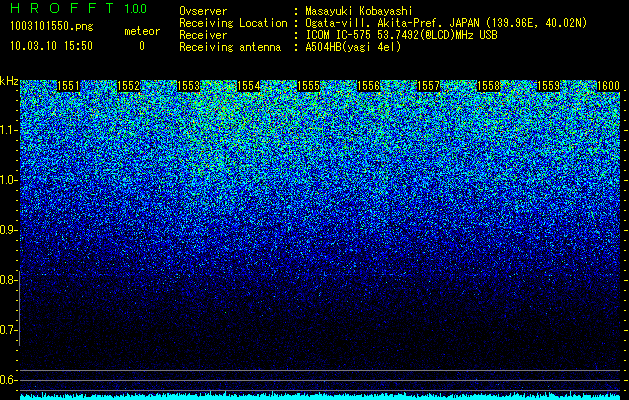Select the observer name Masayuki Kobayashi

tap(359, 11)
